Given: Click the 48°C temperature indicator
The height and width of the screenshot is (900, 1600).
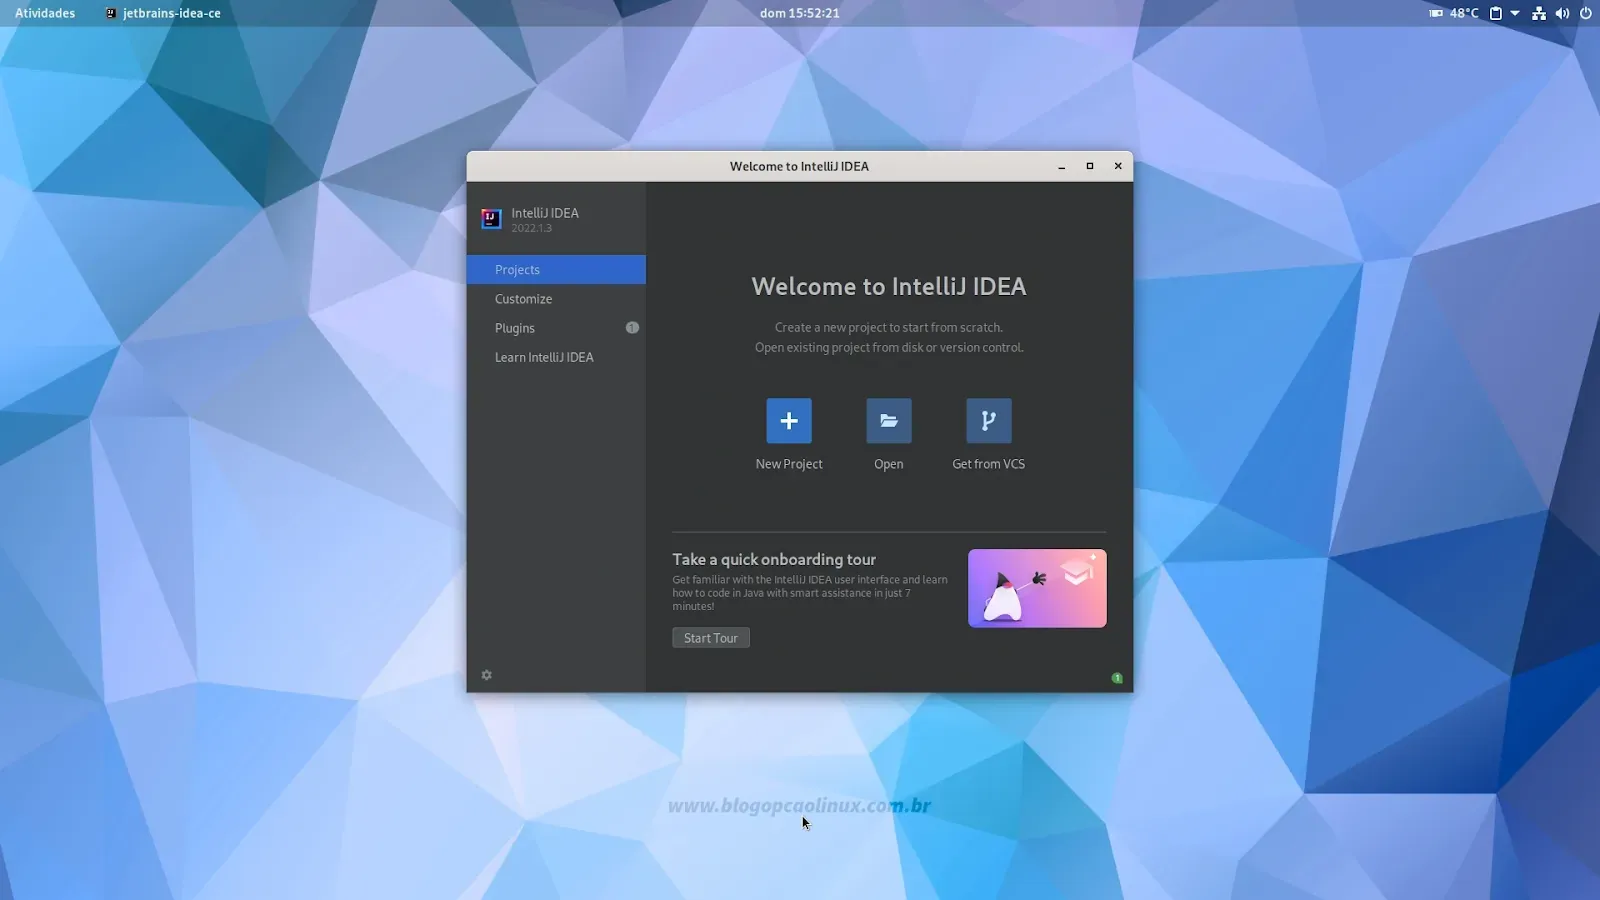Looking at the screenshot, I should pos(1454,13).
